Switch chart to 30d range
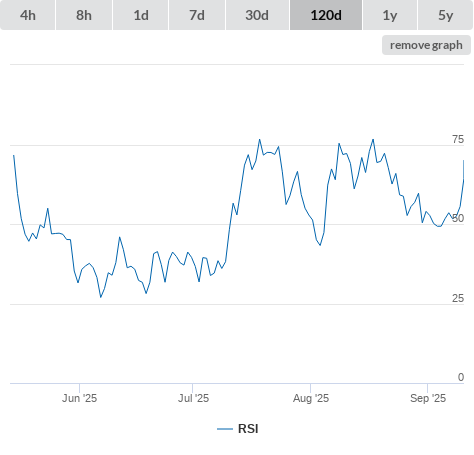This screenshot has width=474, height=455. (x=257, y=15)
